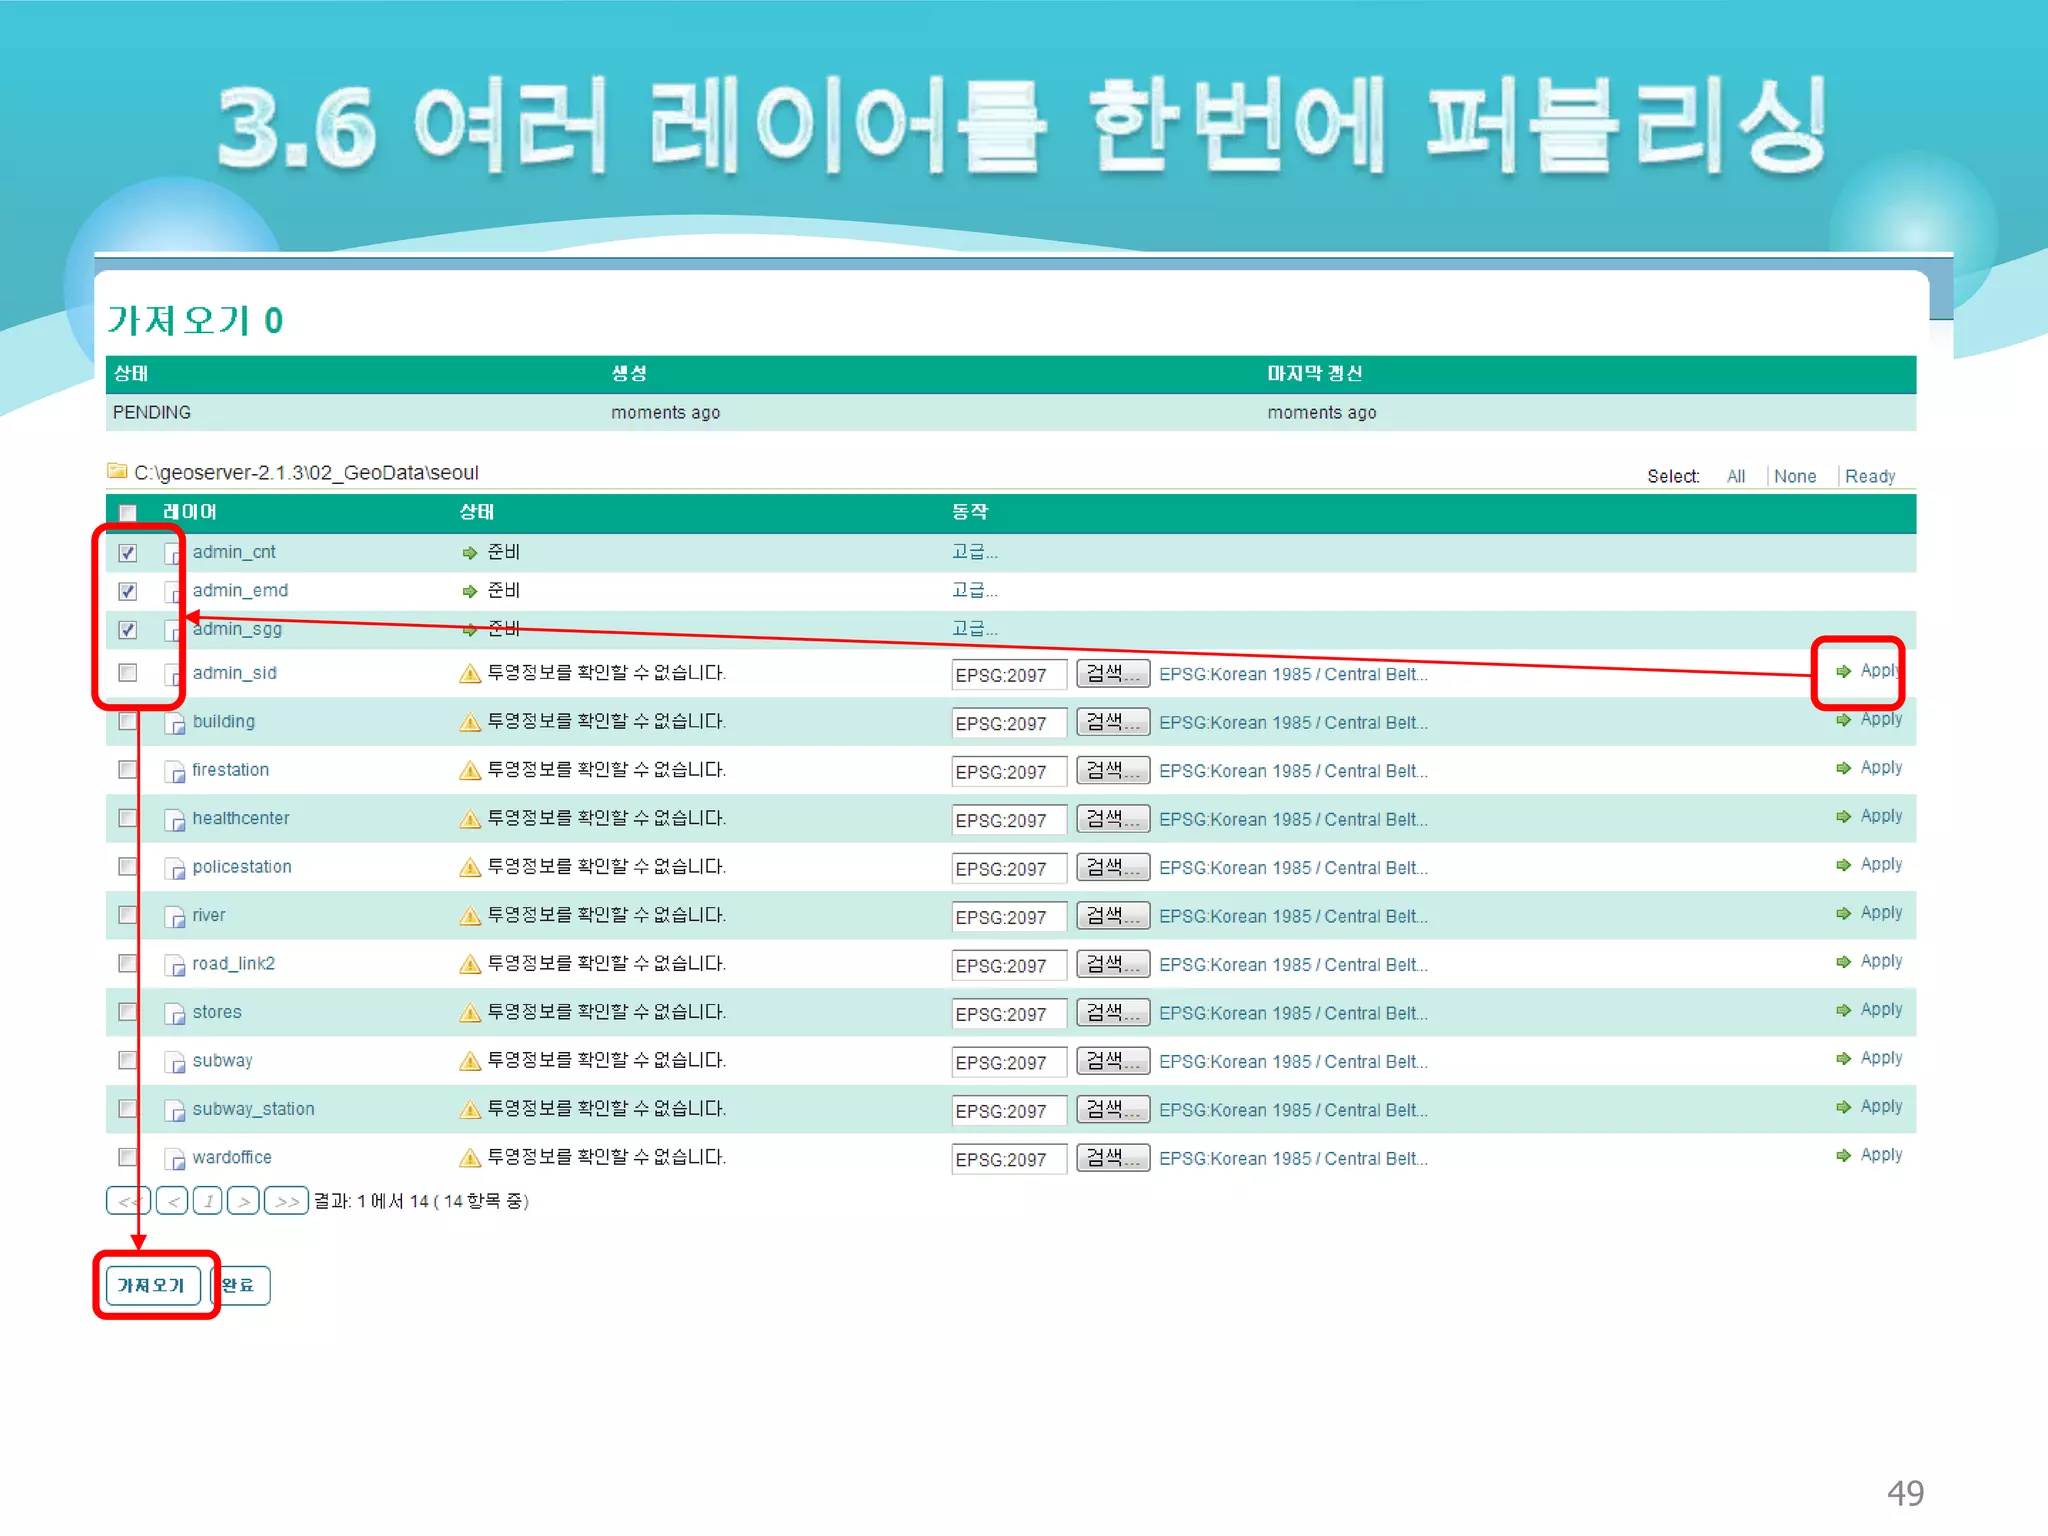The width and height of the screenshot is (2048, 1536).
Task: Sort by 레이어 column header
Action: click(190, 512)
